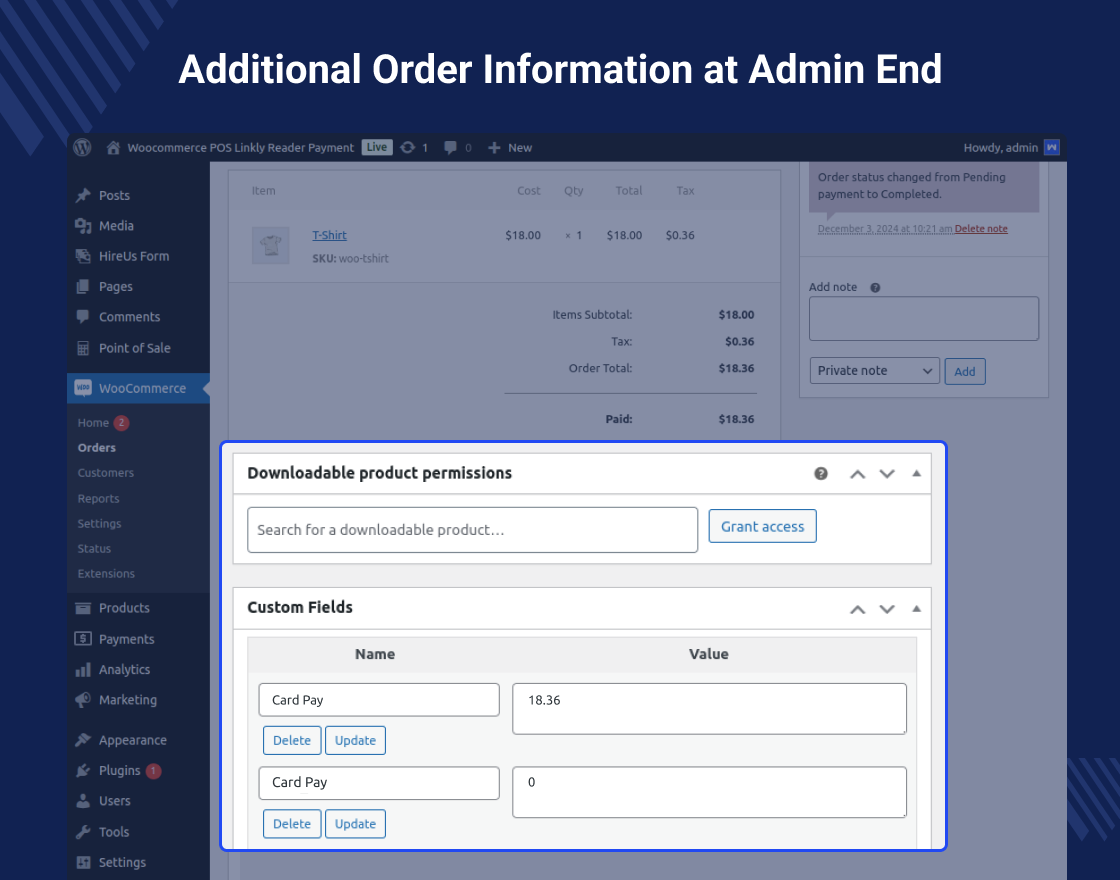Click the Delete note link
Screen dimensions: 1120x880
pyautogui.click(x=981, y=228)
